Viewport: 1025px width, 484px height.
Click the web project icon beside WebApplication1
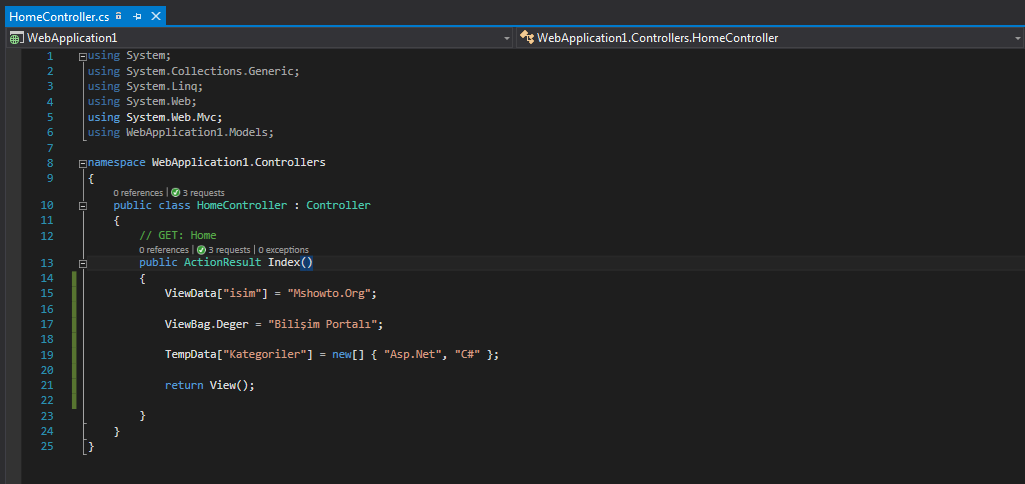coord(16,38)
